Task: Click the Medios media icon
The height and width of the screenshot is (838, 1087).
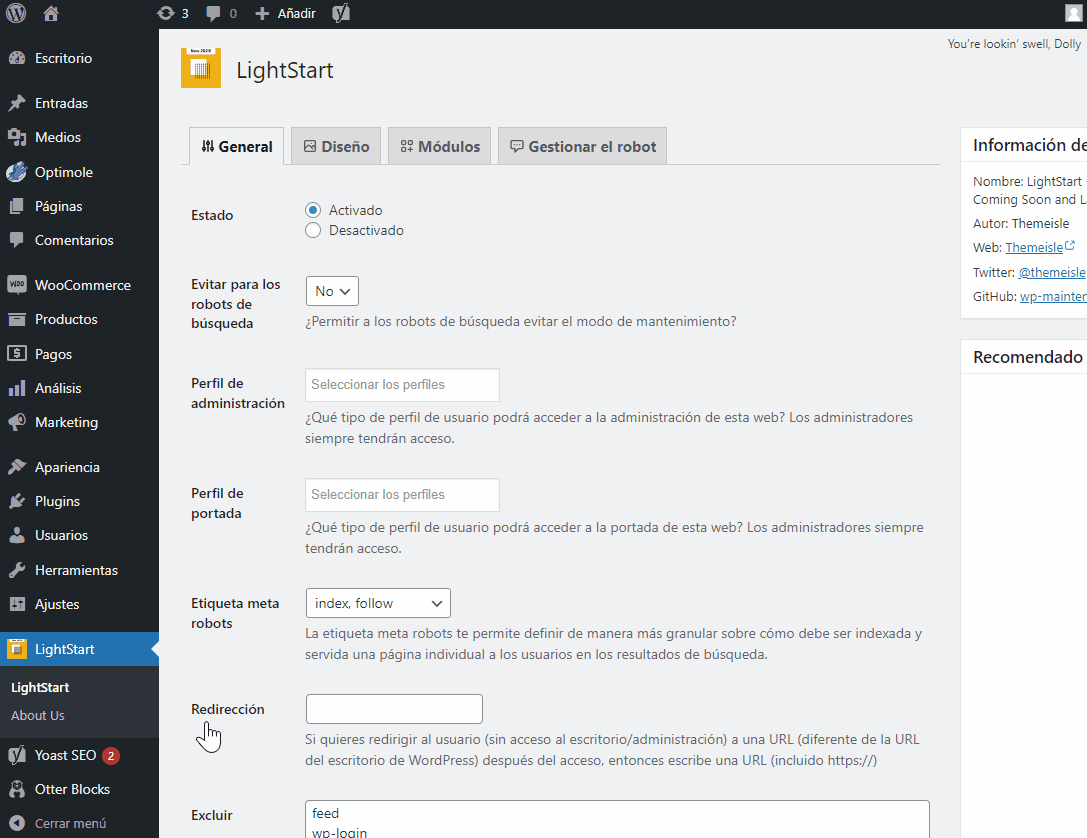Action: 17,137
